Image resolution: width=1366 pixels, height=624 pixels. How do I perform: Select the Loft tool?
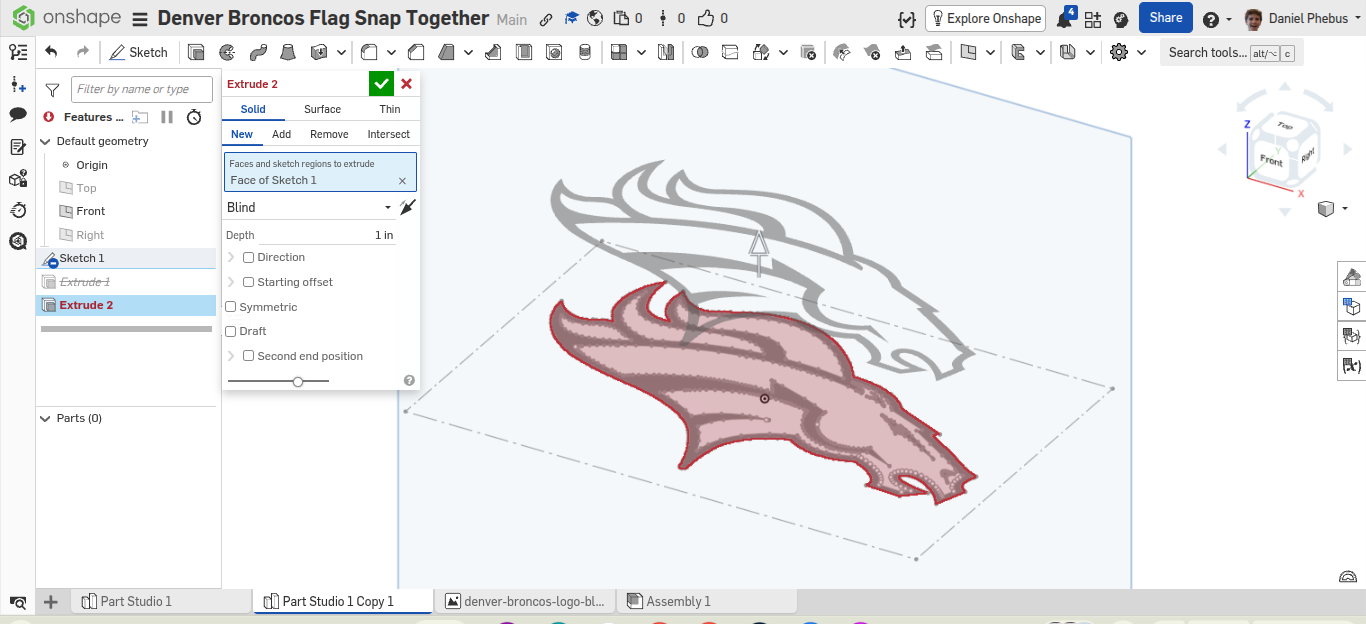288,52
